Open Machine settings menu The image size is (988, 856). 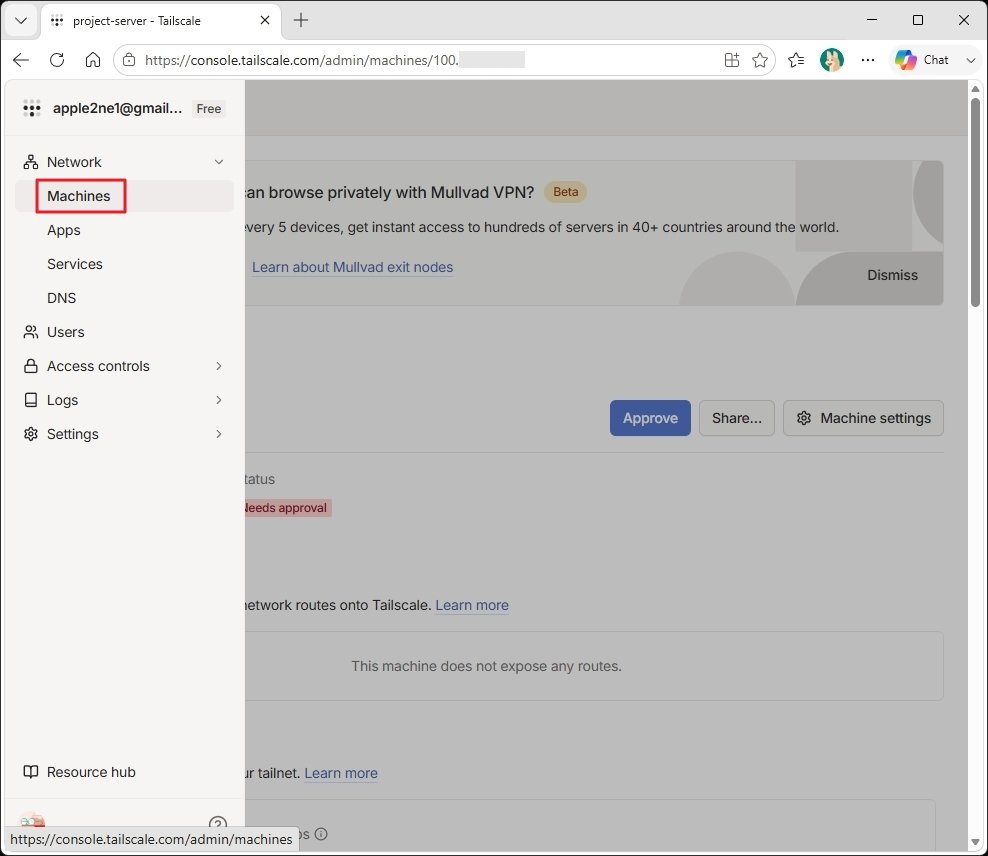863,418
